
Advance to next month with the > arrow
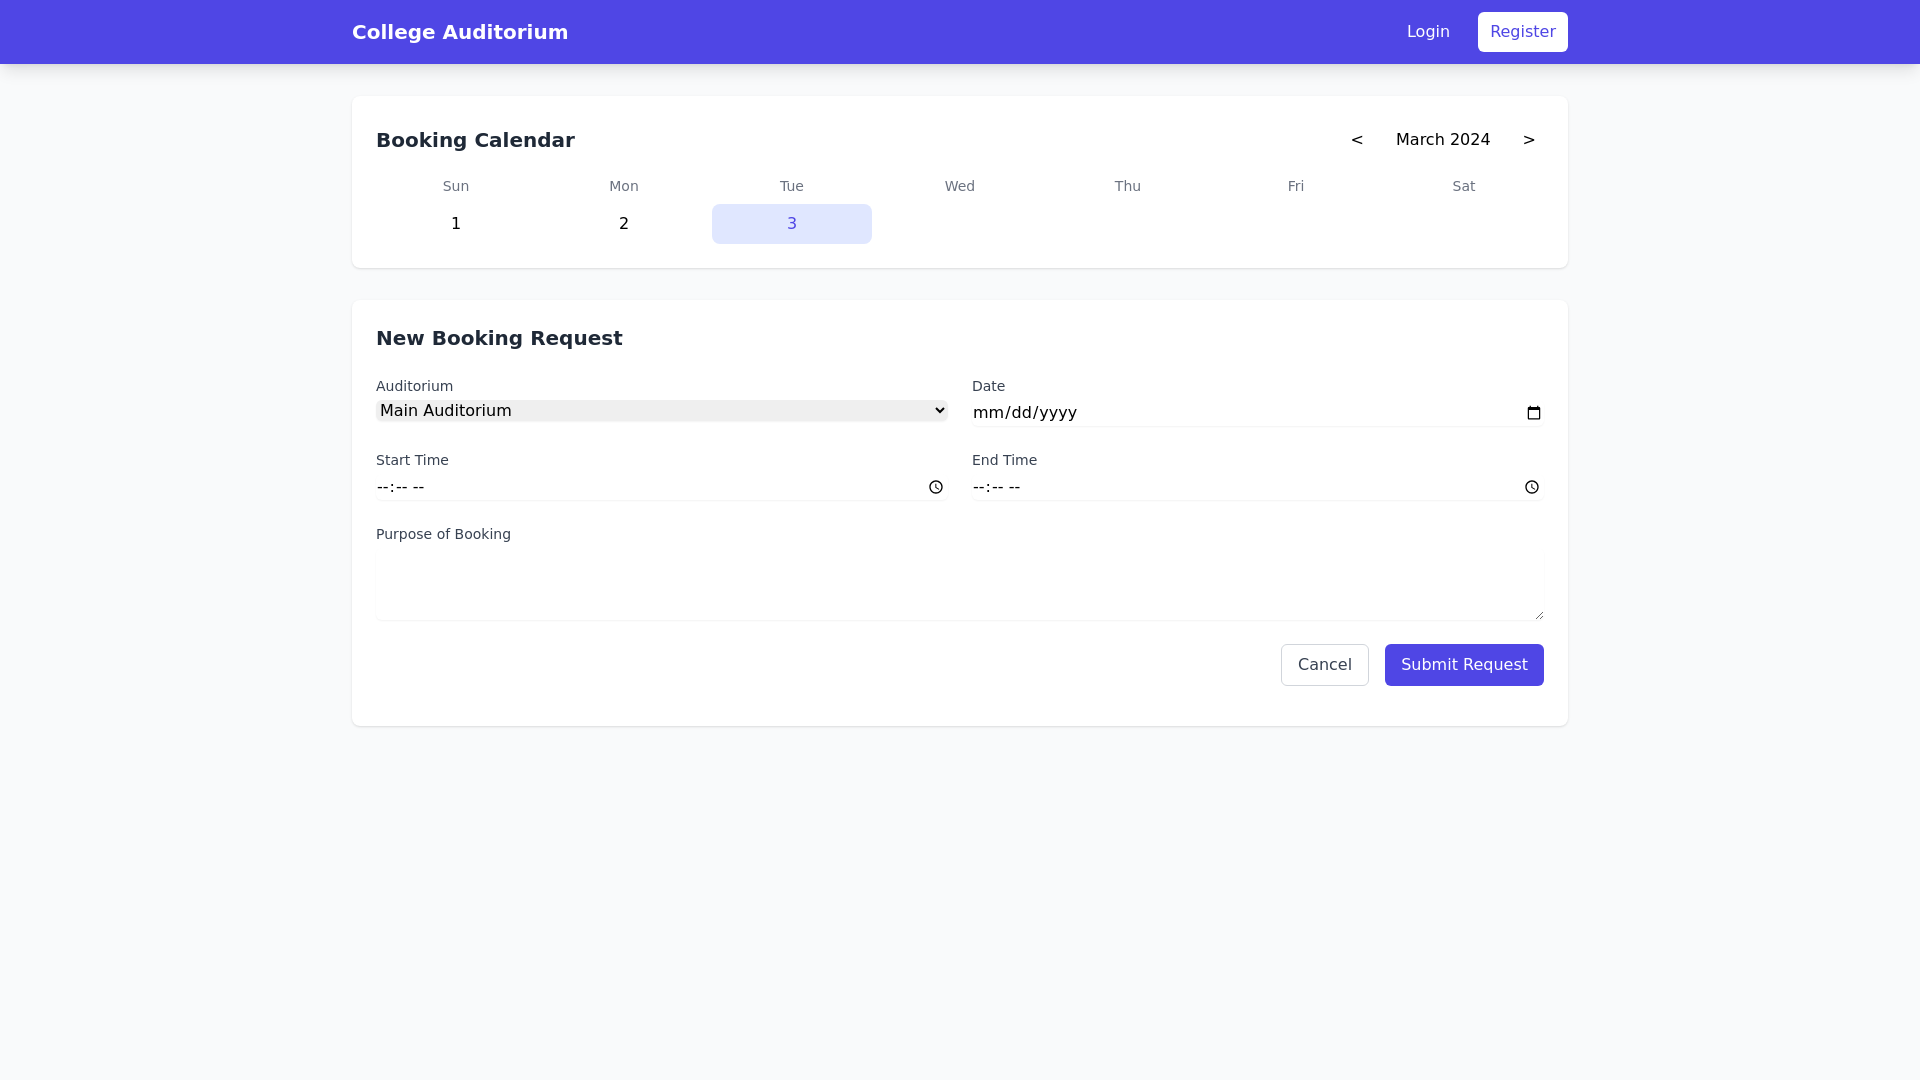[x=1529, y=140]
